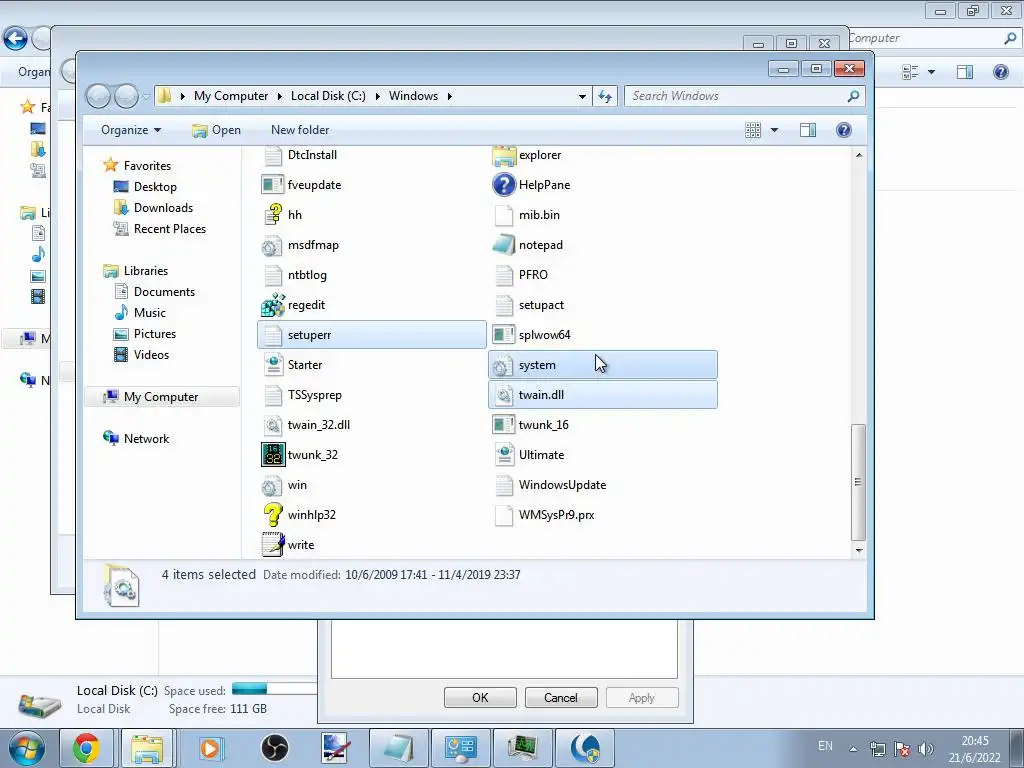Open OBS Studio from the taskbar

[x=275, y=748]
